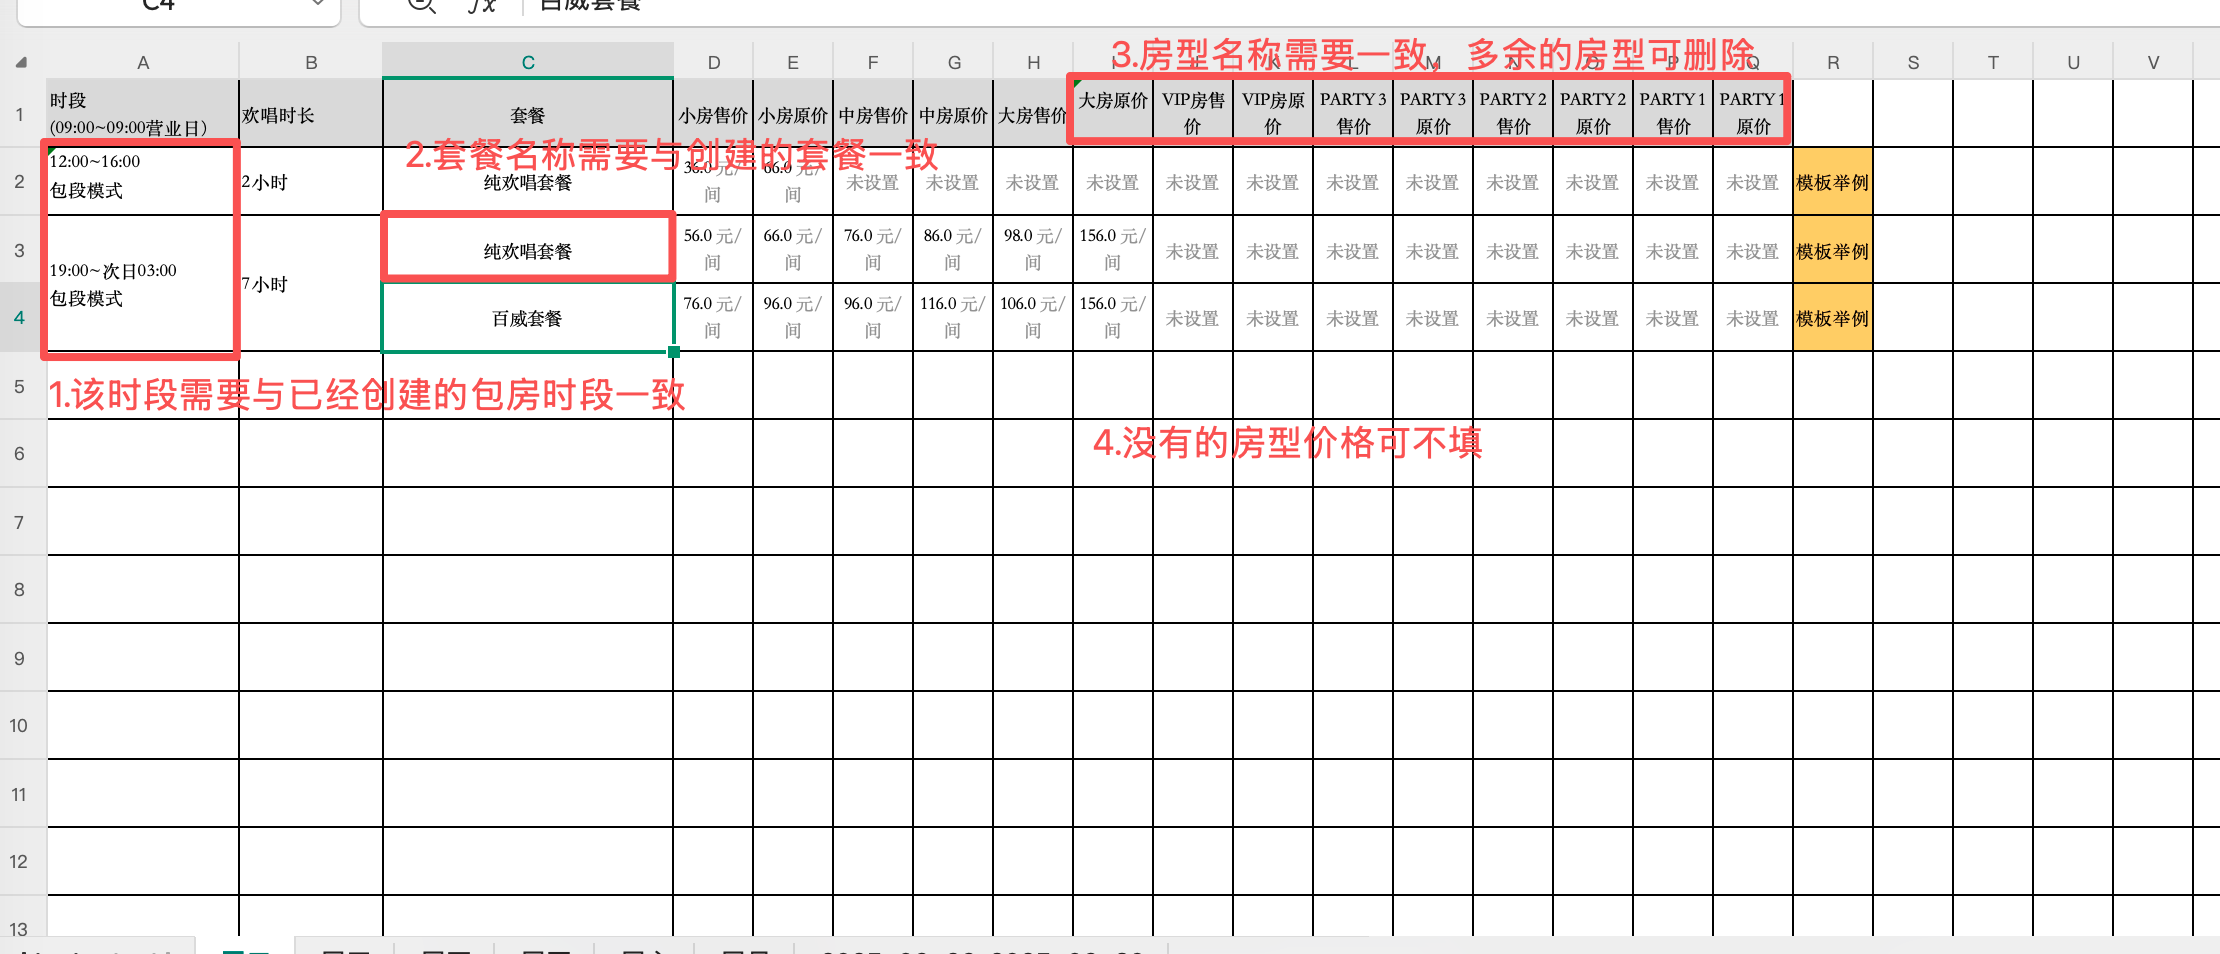Click the yellow '模板举例' cell in row 4
The width and height of the screenshot is (2220, 954).
click(x=1833, y=318)
